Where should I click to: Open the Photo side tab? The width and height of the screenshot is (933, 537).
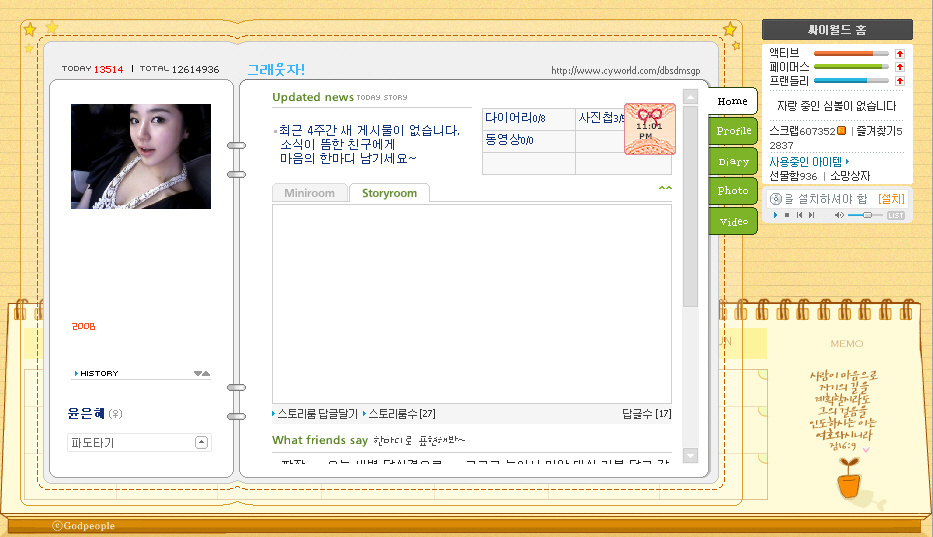733,191
